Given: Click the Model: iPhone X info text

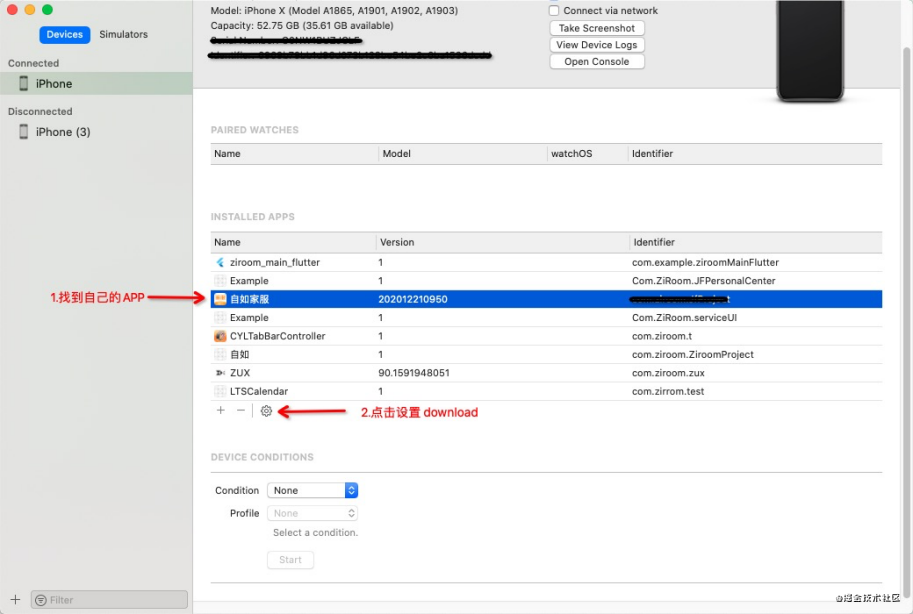Looking at the screenshot, I should click(334, 10).
